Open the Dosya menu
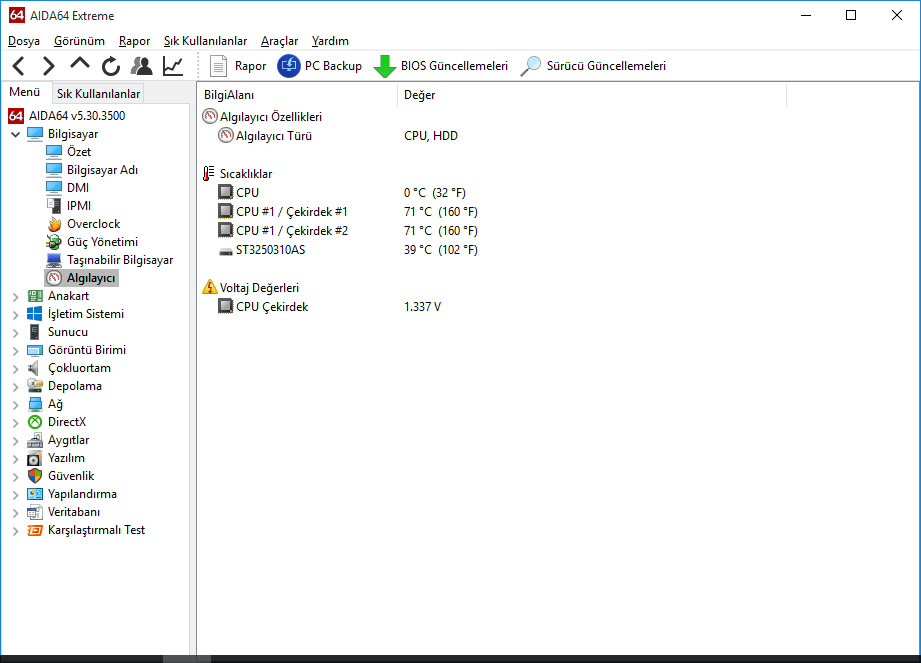 coord(23,41)
